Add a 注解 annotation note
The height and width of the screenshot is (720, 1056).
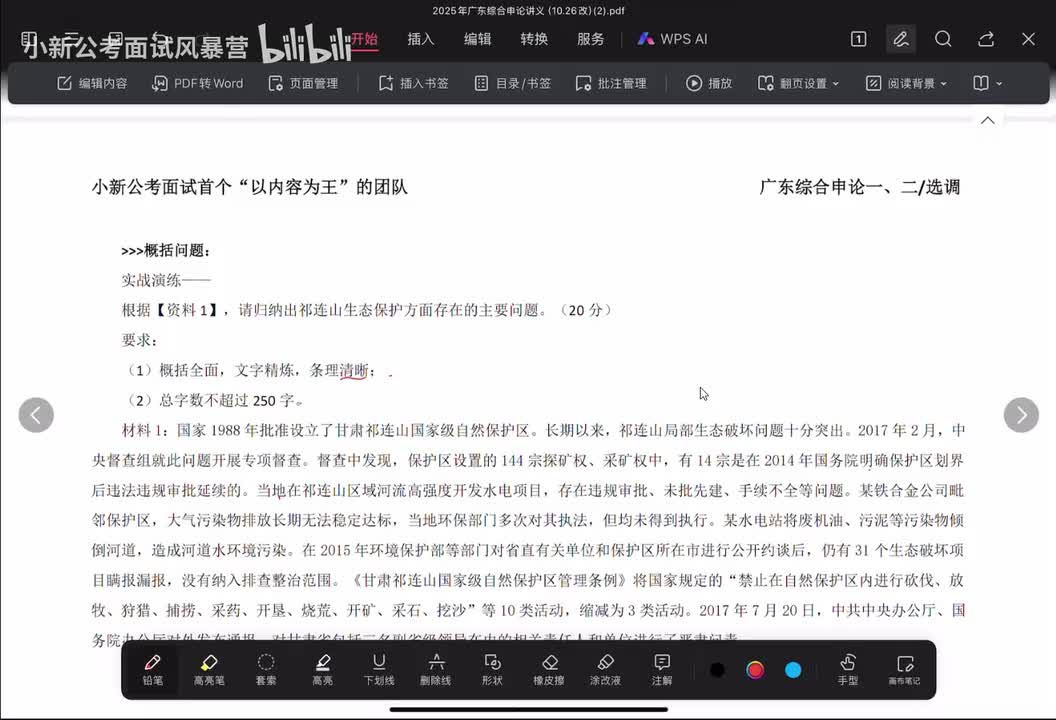point(662,669)
